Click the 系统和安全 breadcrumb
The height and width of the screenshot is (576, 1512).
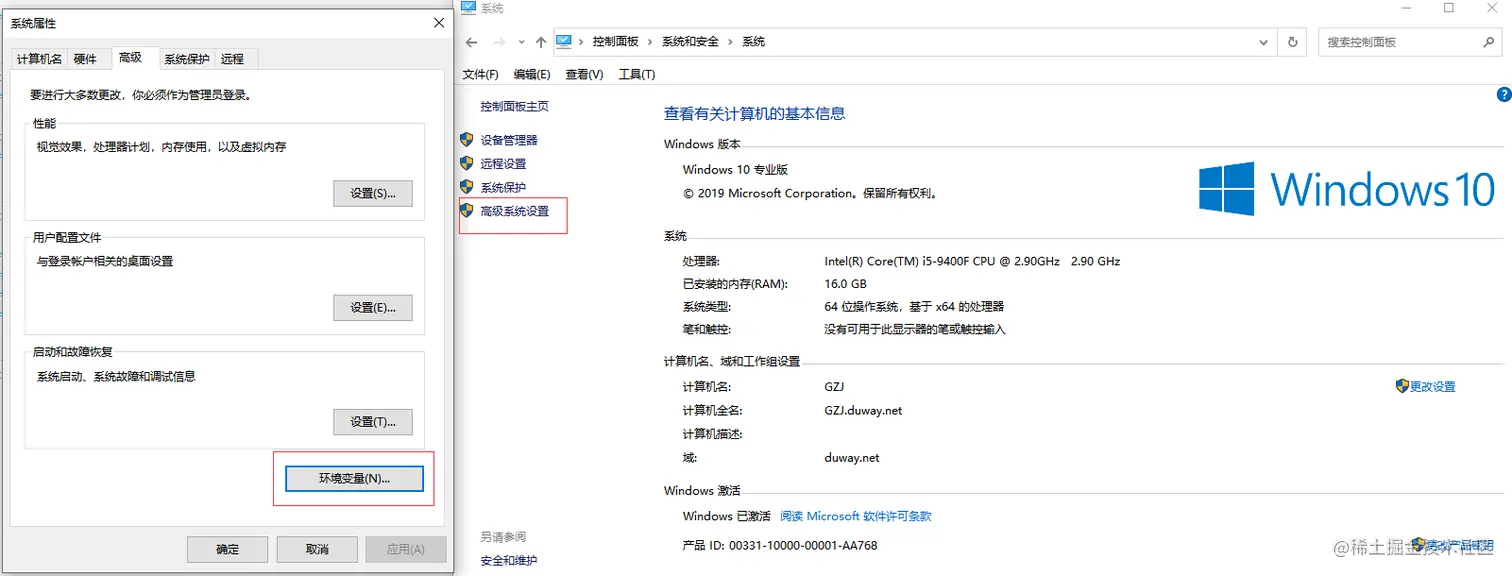(x=690, y=42)
